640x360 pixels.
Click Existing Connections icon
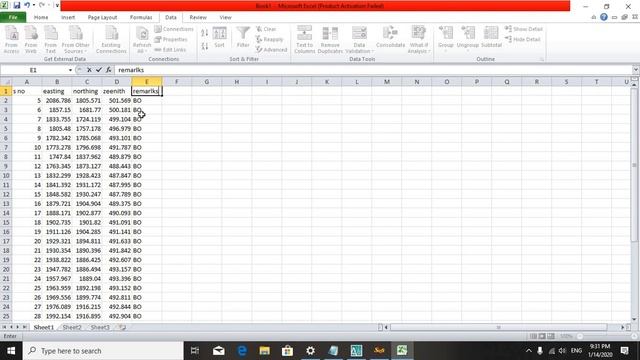111,40
